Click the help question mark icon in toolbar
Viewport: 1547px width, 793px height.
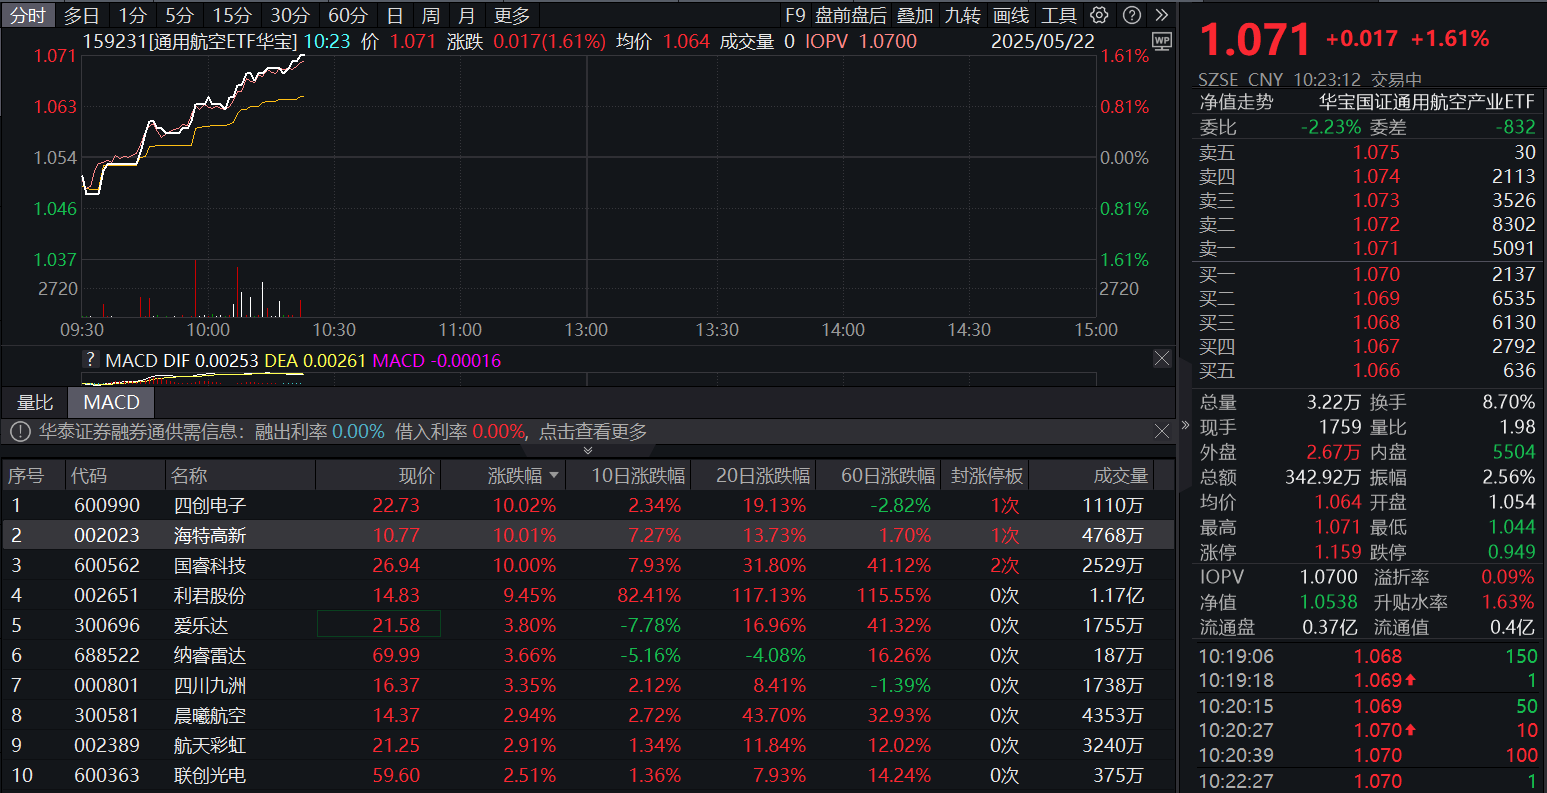point(1131,15)
